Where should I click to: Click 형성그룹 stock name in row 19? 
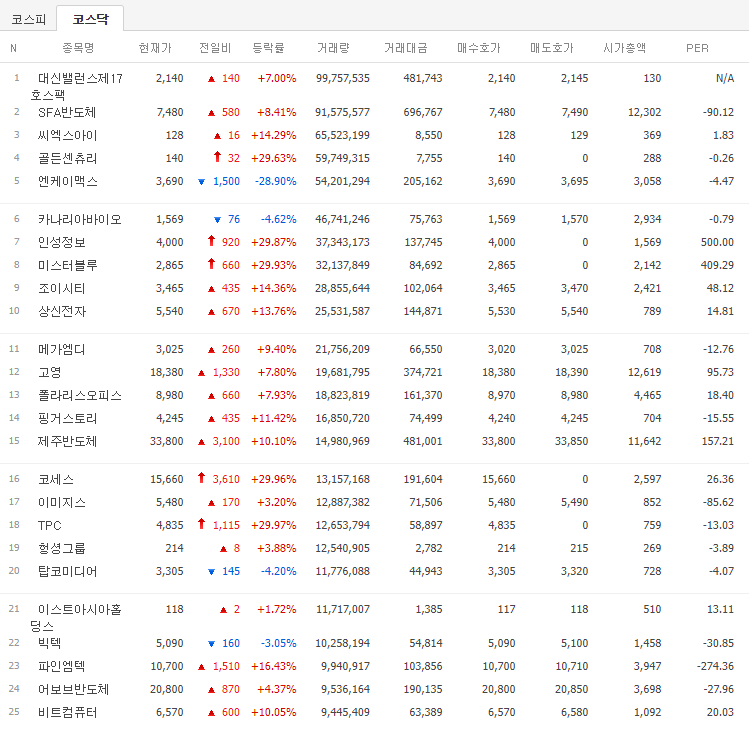[x=62, y=548]
